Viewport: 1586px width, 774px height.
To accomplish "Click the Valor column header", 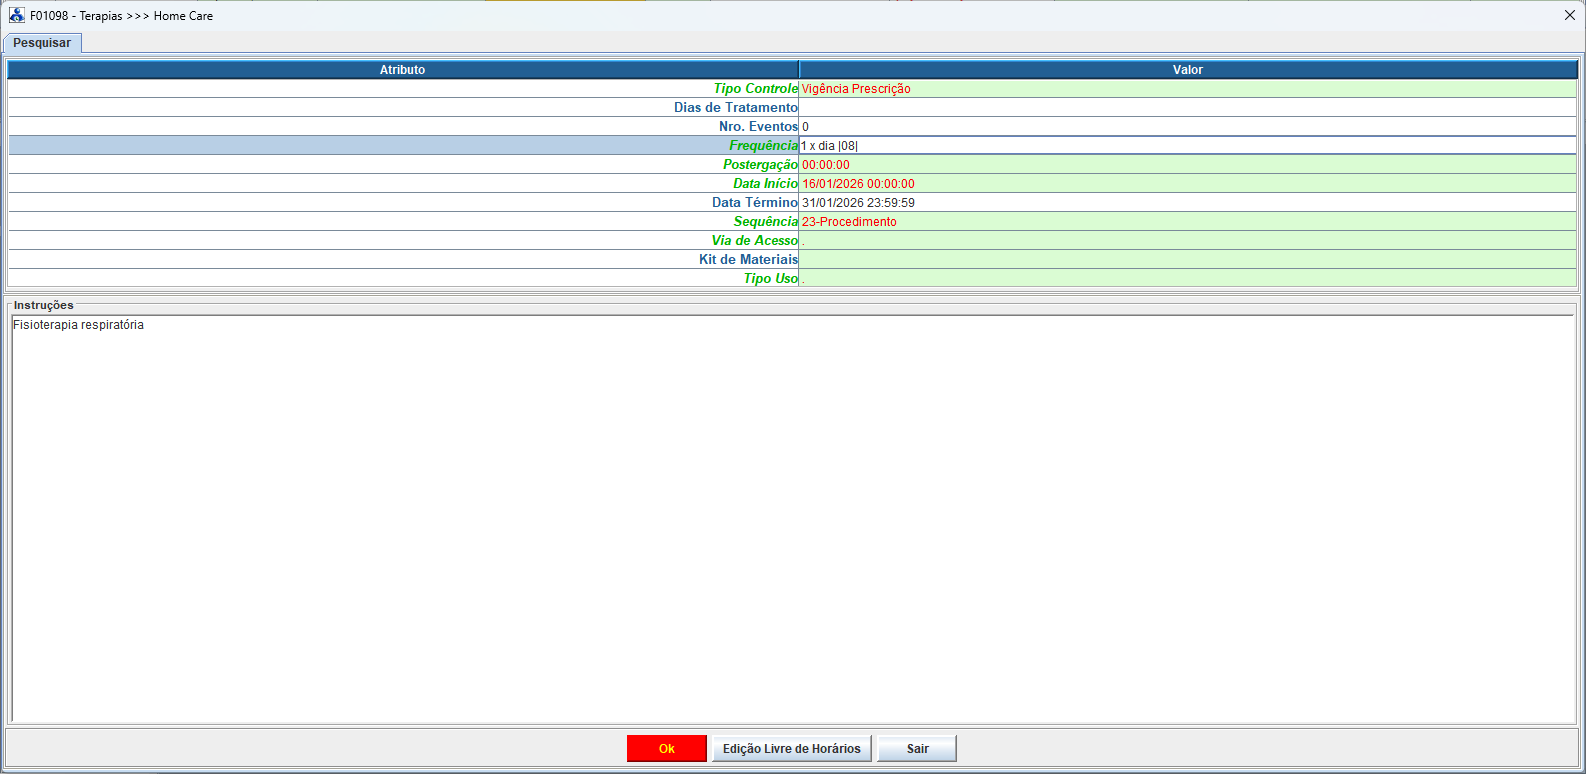I will click(x=1187, y=70).
